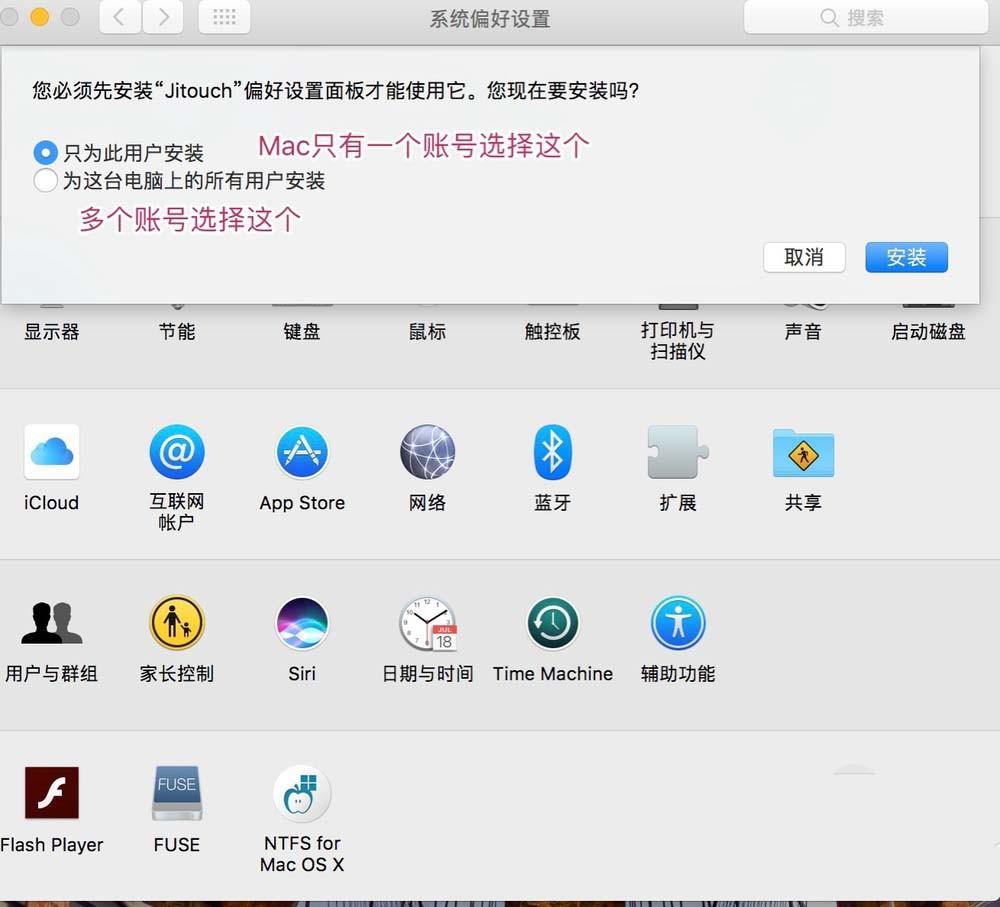Open the FUSE preference pane
This screenshot has width=1000, height=907.
pos(176,793)
